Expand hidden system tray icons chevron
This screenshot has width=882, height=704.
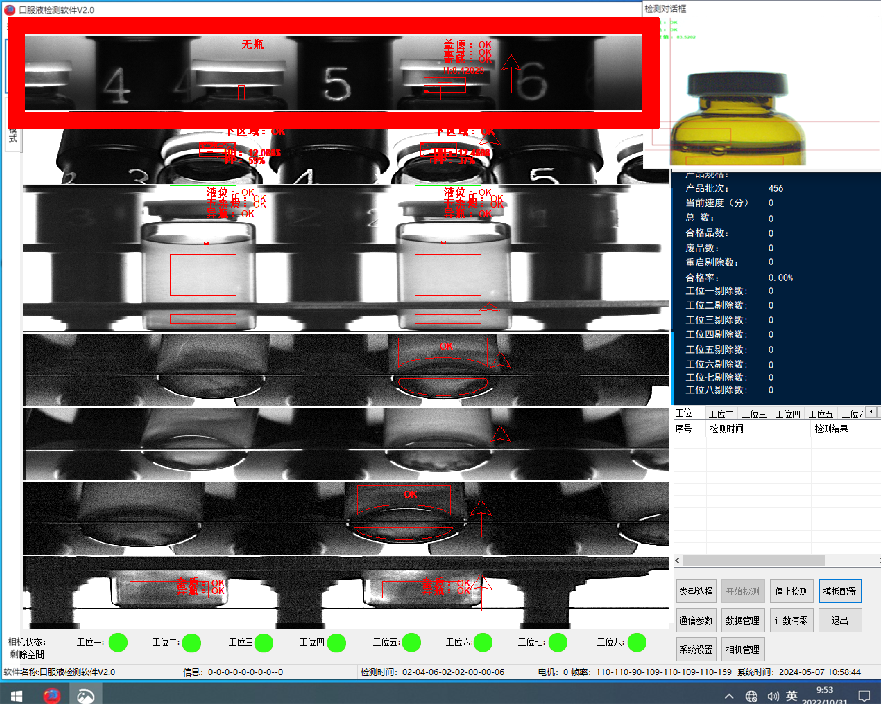(x=730, y=695)
